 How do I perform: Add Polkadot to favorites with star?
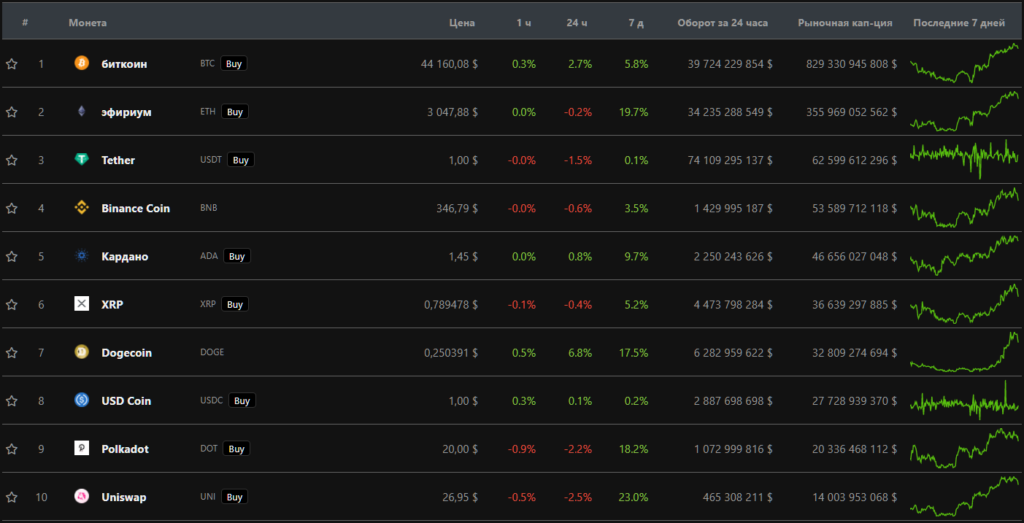[x=12, y=449]
